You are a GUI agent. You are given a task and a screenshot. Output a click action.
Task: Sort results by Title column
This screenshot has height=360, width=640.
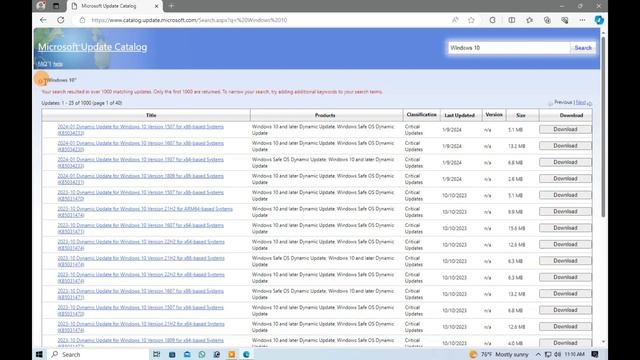151,115
